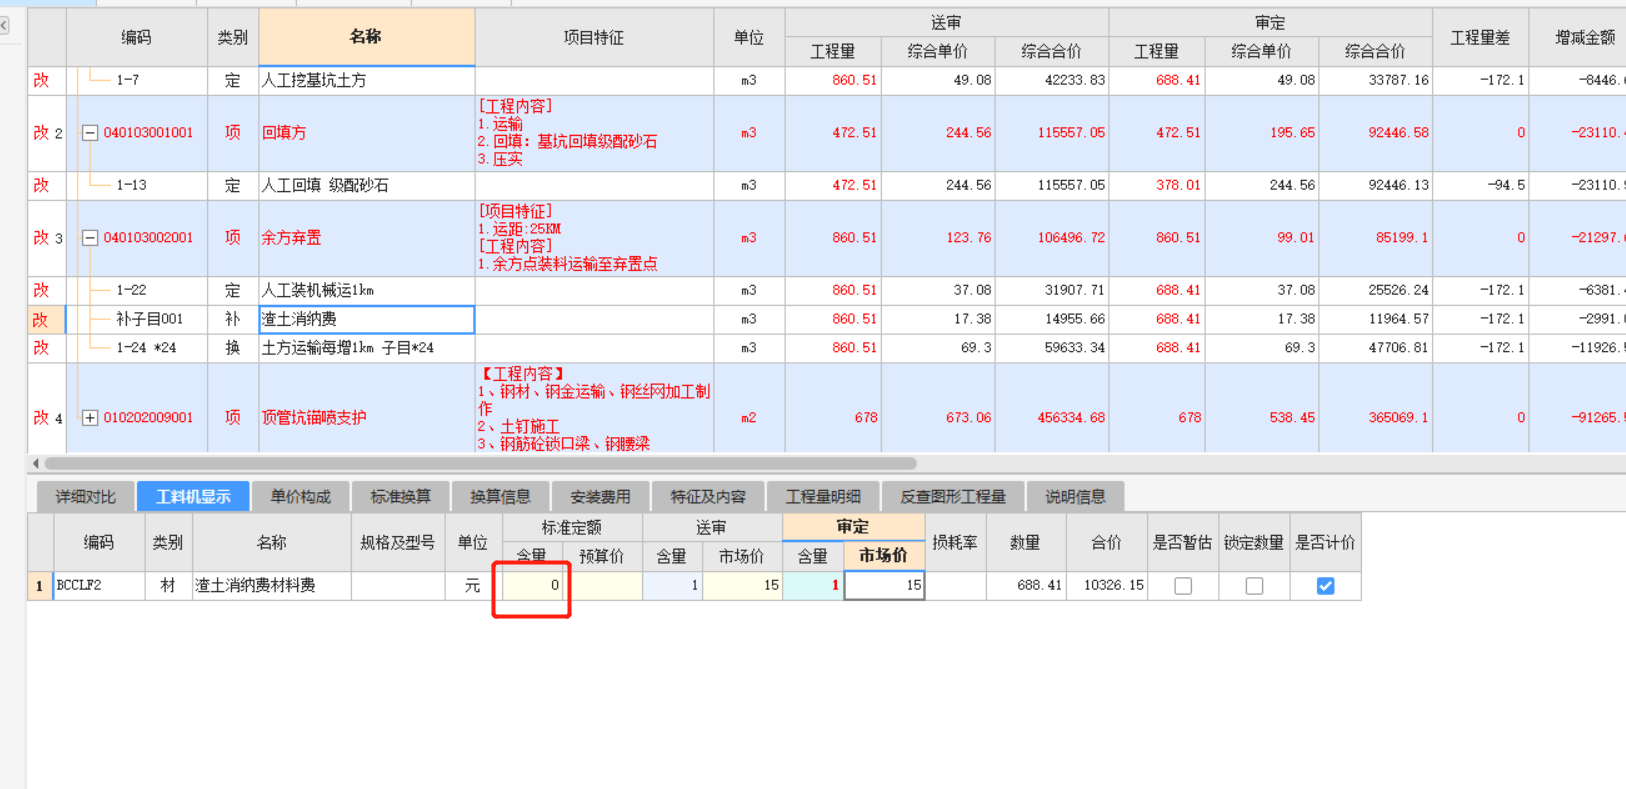The width and height of the screenshot is (1626, 789).
Task: Click the 工程量差 column header
Action: tap(1480, 37)
